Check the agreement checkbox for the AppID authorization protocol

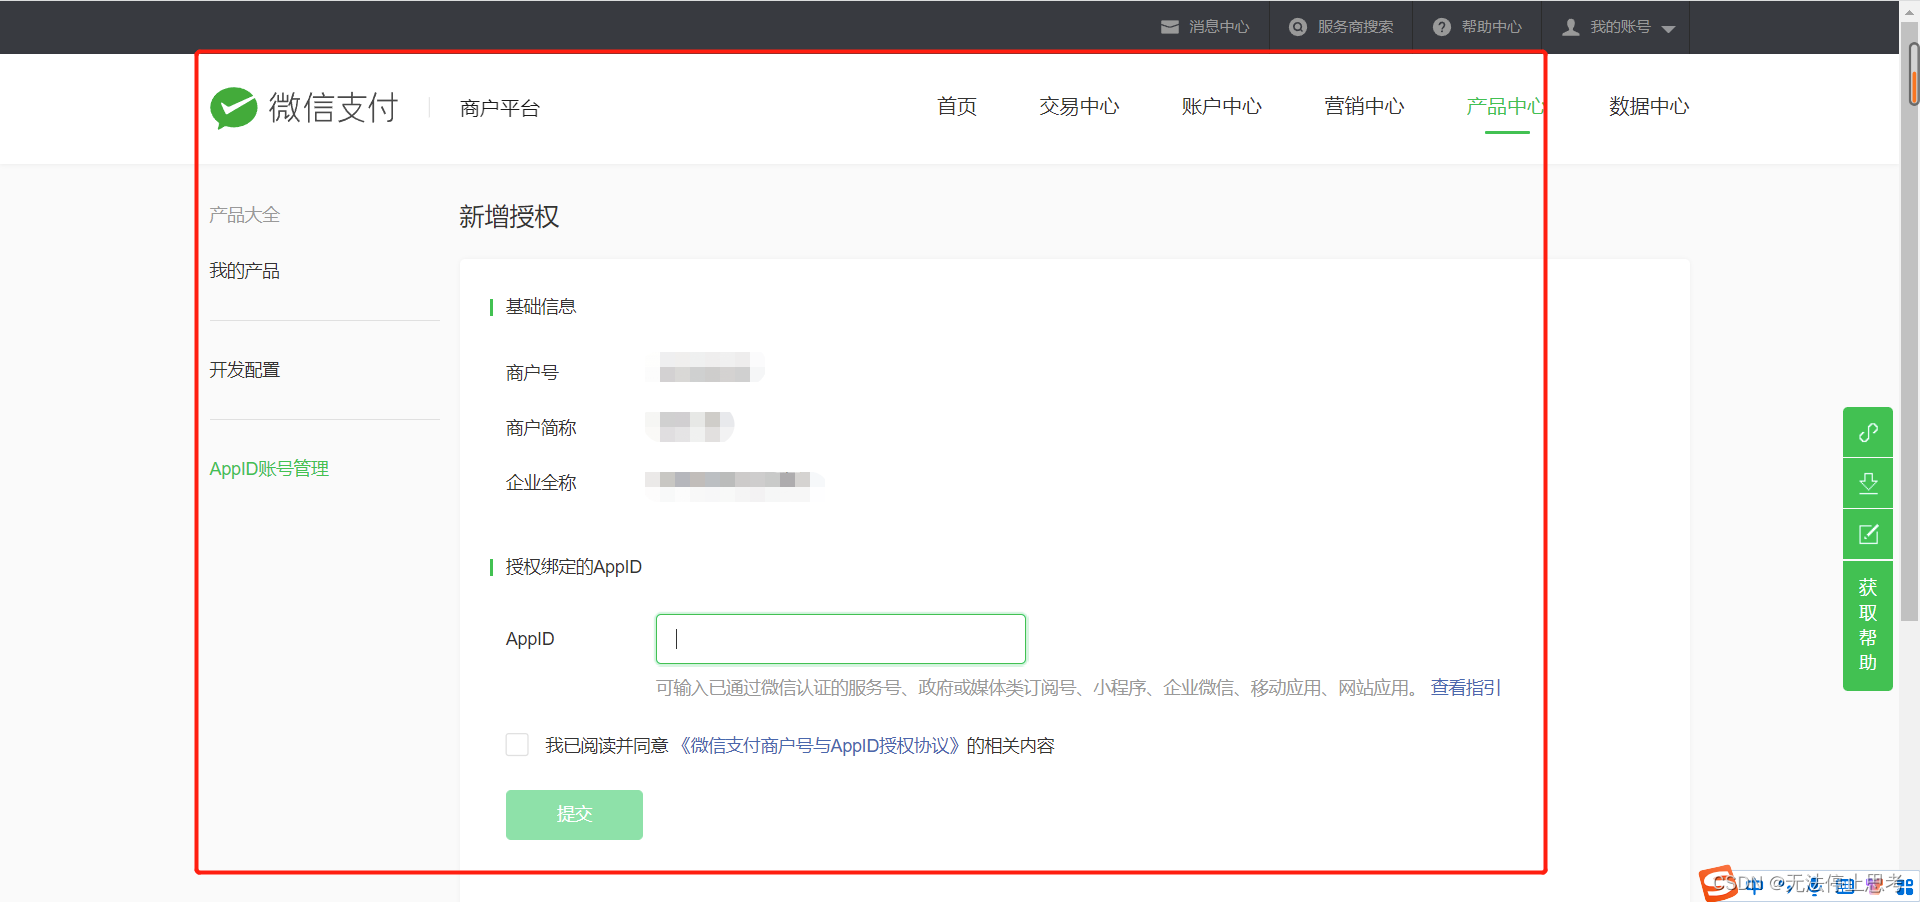tap(517, 745)
